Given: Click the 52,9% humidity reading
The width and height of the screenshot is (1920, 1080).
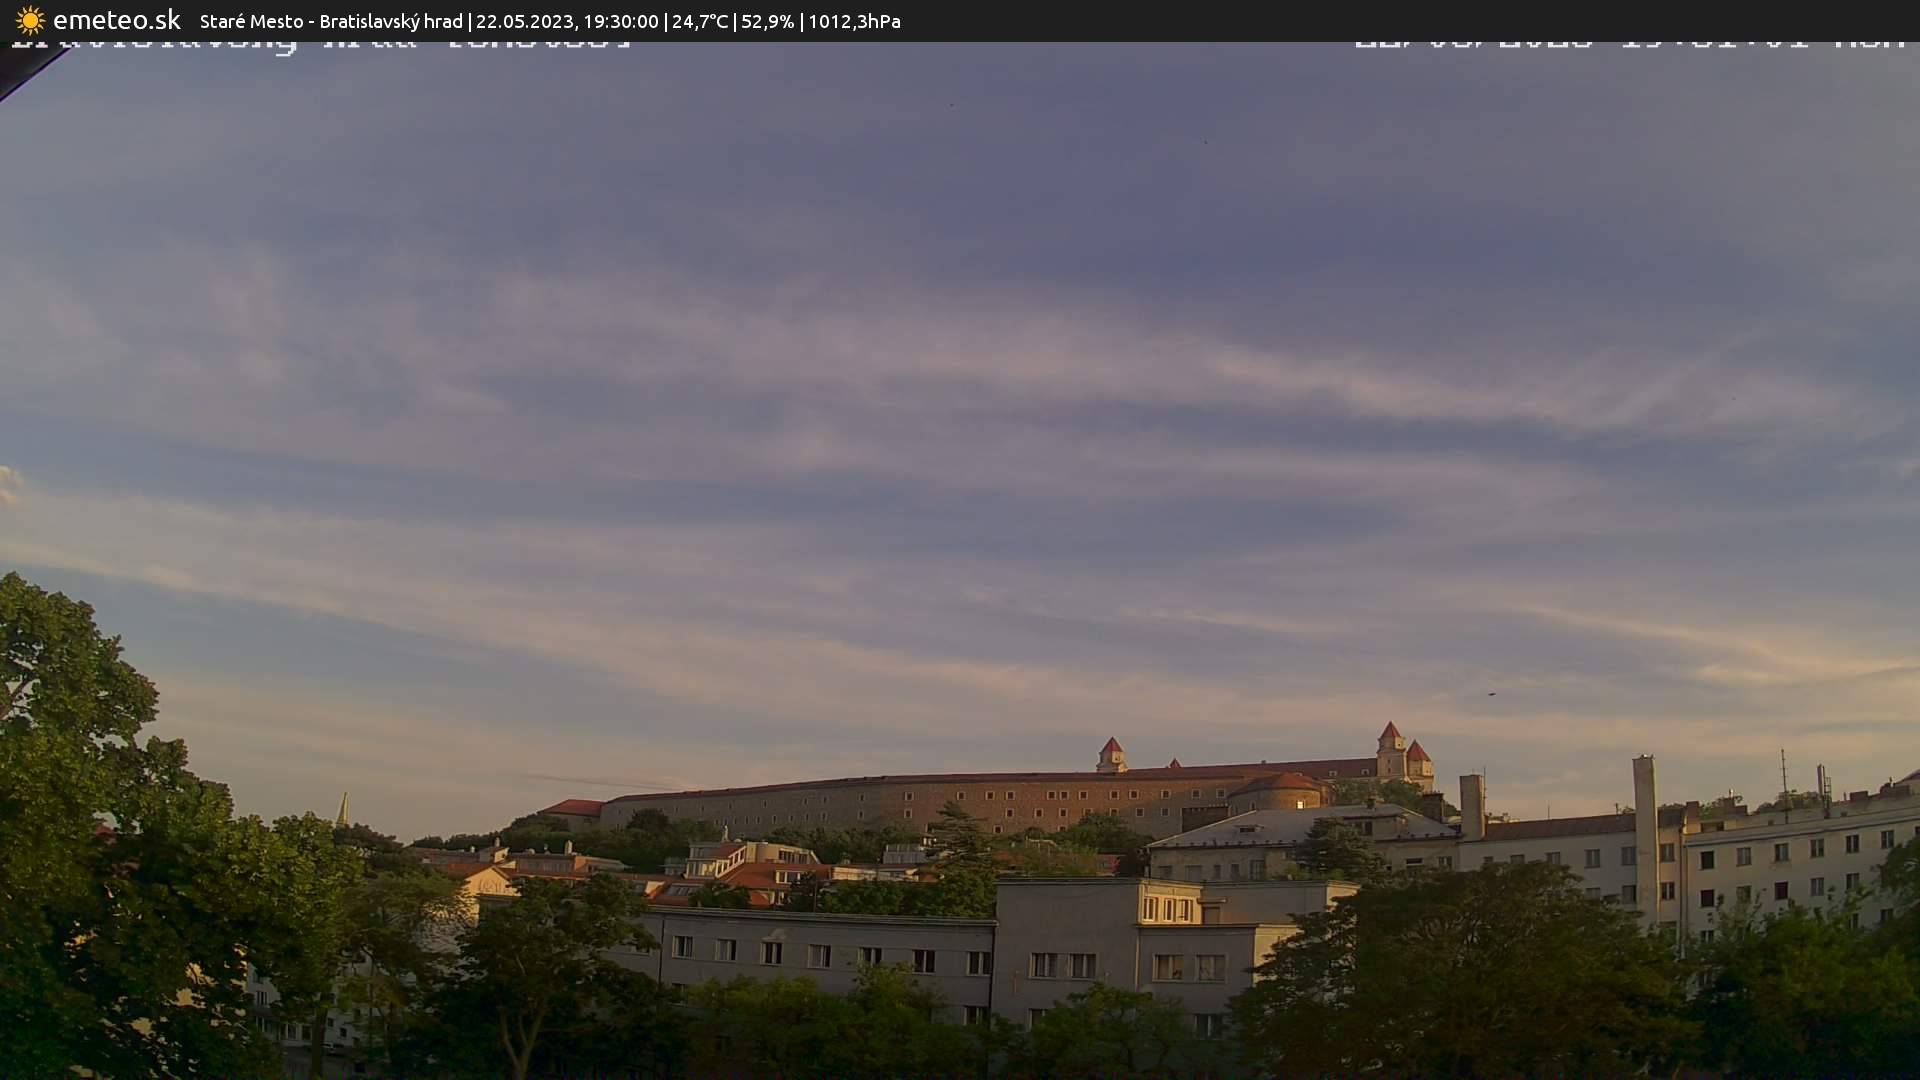Looking at the screenshot, I should click(x=767, y=22).
